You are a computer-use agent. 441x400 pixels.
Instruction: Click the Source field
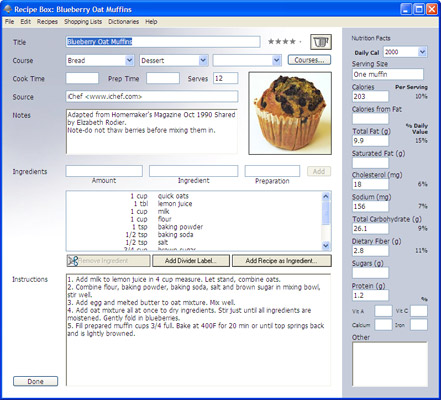pyautogui.click(x=152, y=97)
